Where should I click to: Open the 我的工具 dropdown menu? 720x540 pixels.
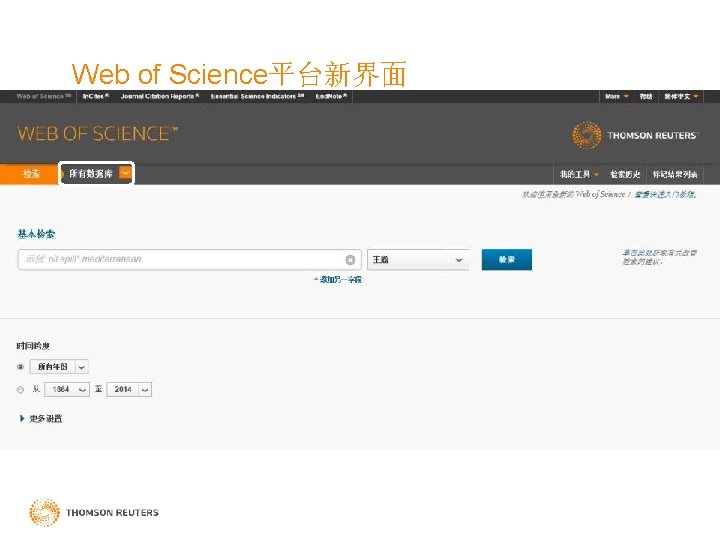coord(579,174)
